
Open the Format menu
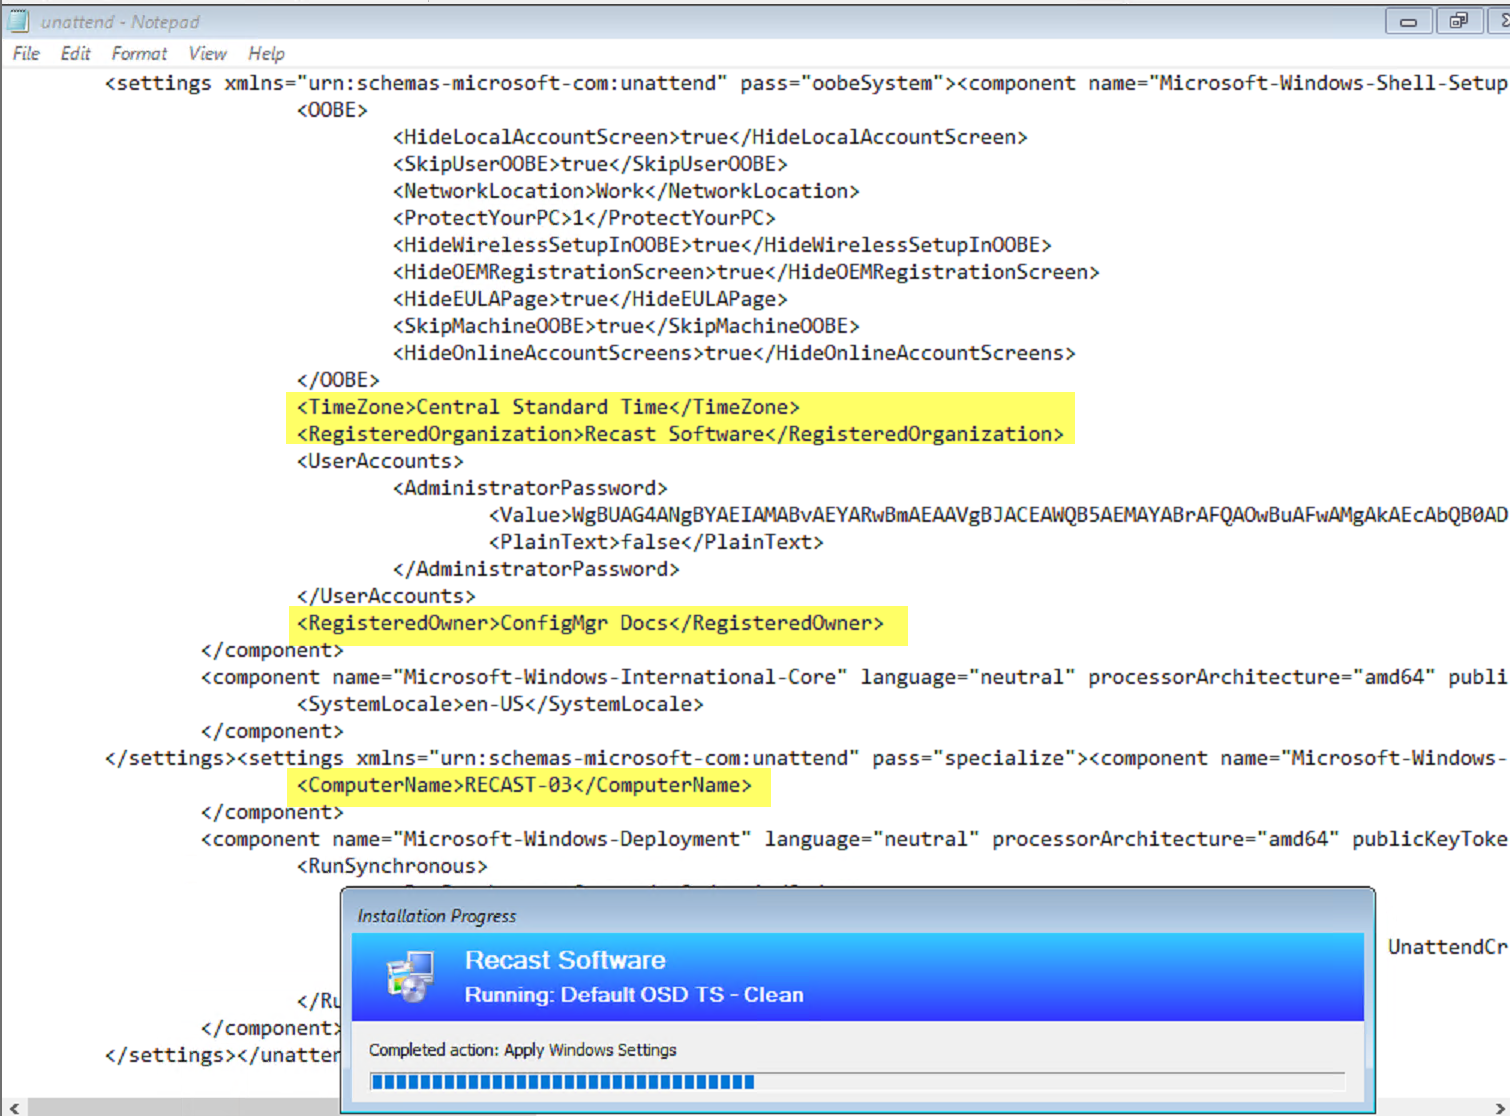point(139,54)
